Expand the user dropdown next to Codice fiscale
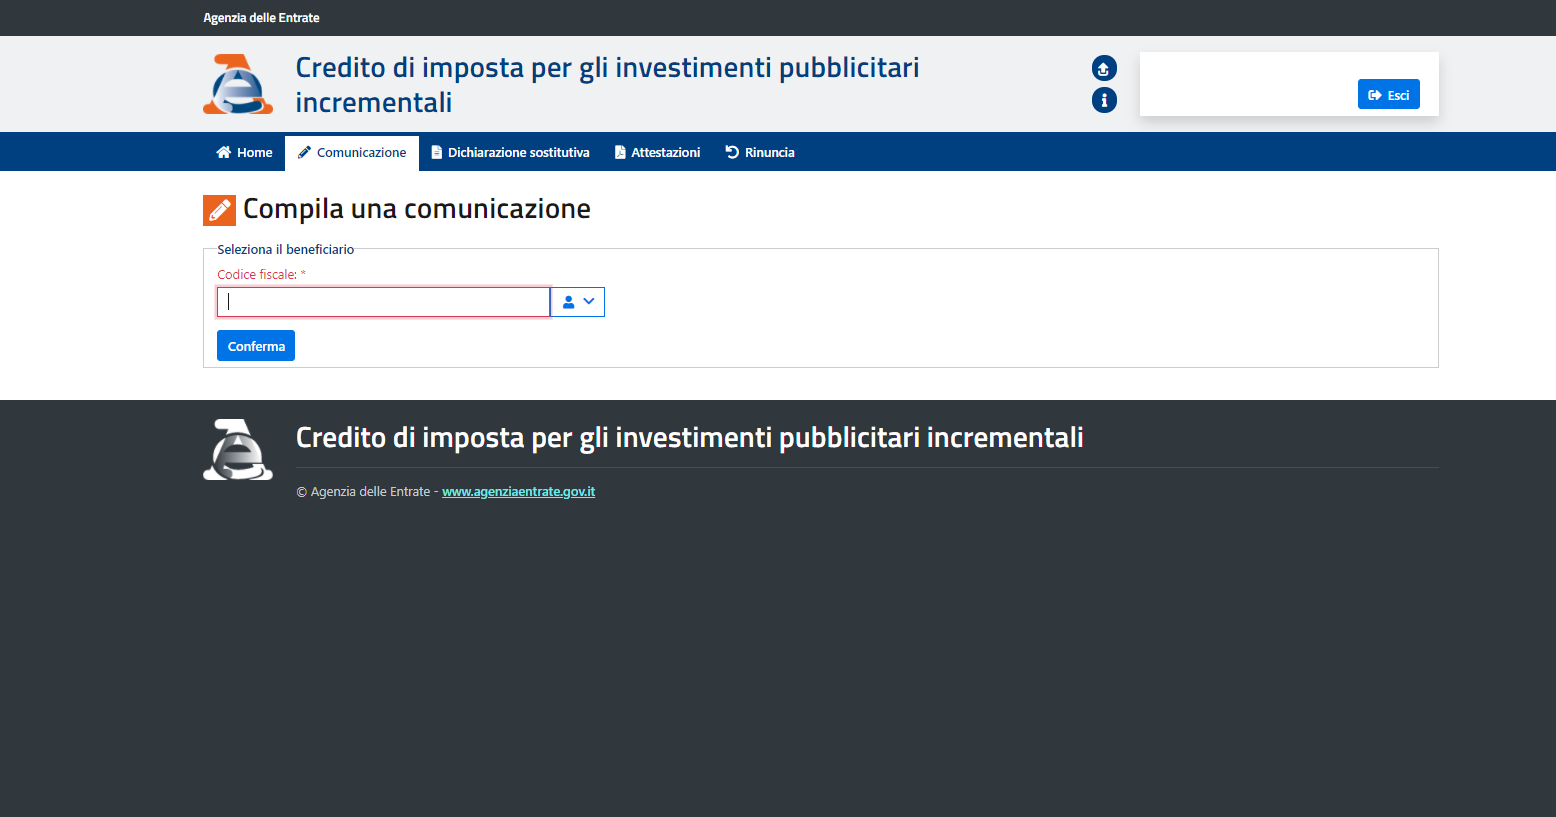 click(578, 302)
